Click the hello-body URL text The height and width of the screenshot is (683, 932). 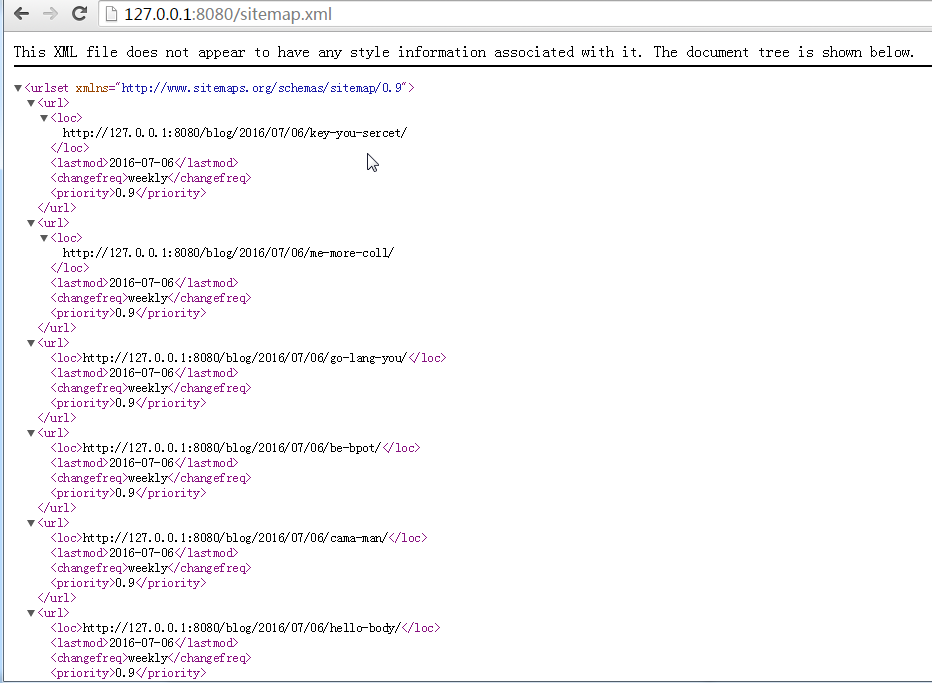click(241, 628)
